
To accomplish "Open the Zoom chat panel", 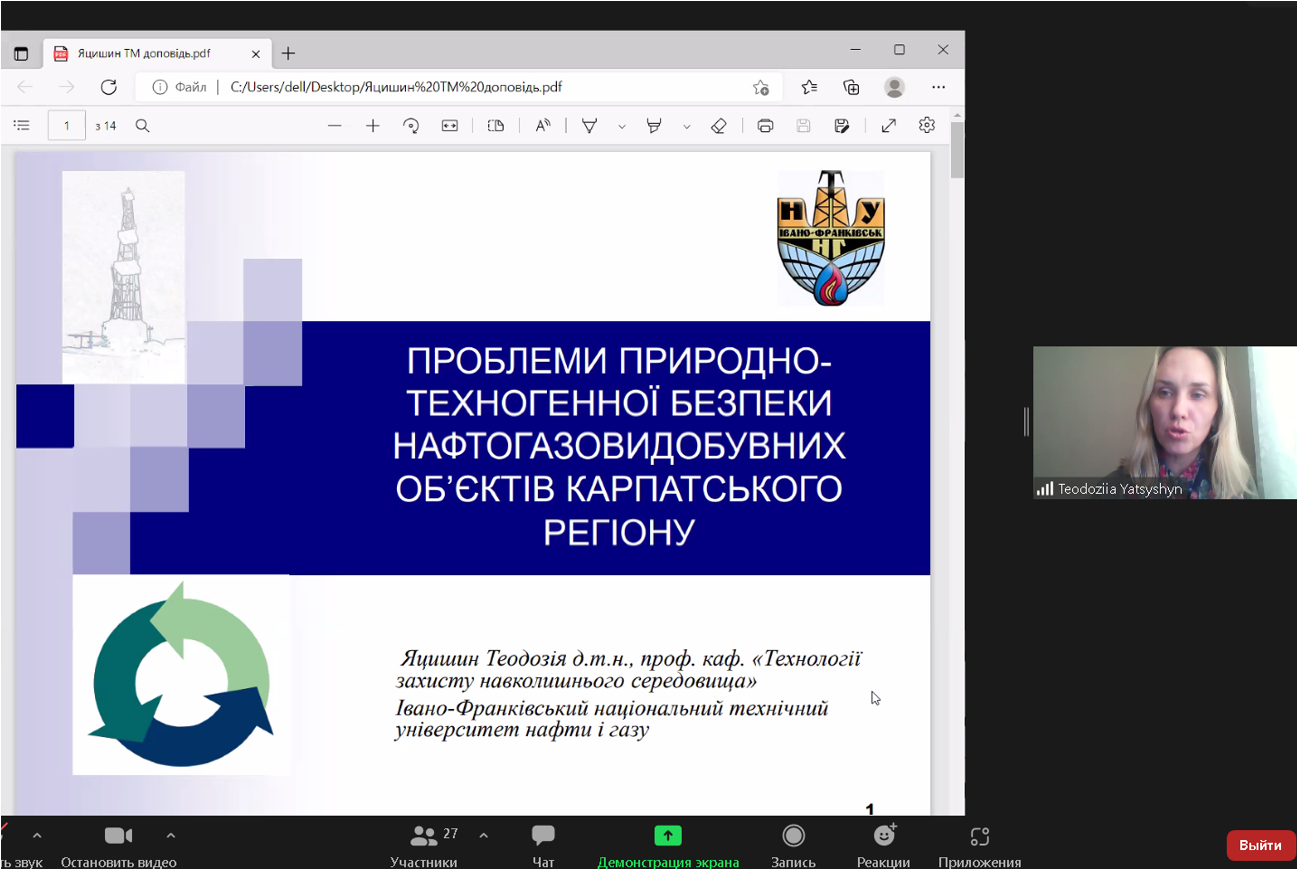I will point(543,845).
